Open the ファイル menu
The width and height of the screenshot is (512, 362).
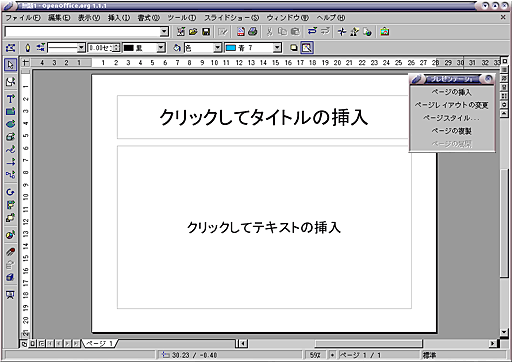tap(23, 18)
